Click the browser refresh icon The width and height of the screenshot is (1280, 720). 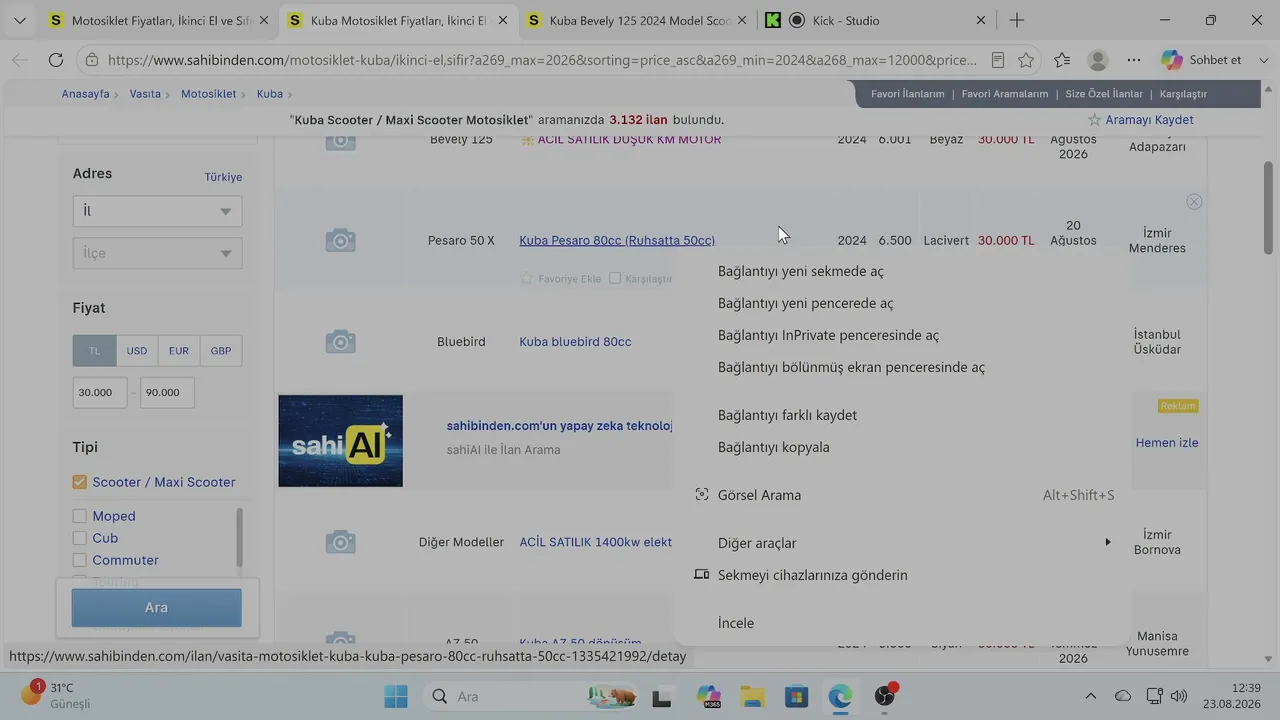56,60
